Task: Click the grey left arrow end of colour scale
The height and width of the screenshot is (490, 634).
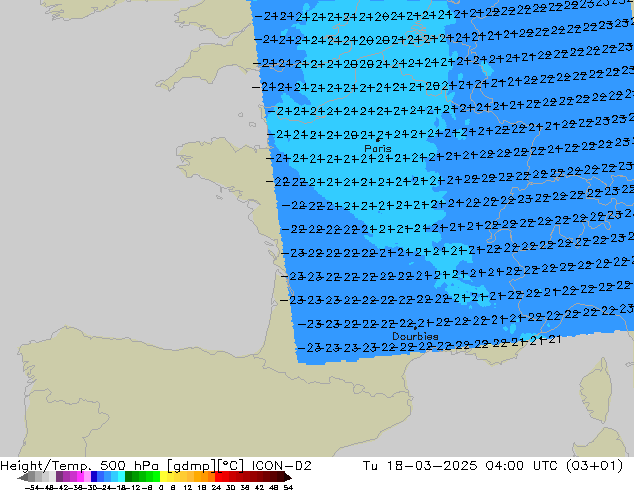Action: pos(23,477)
